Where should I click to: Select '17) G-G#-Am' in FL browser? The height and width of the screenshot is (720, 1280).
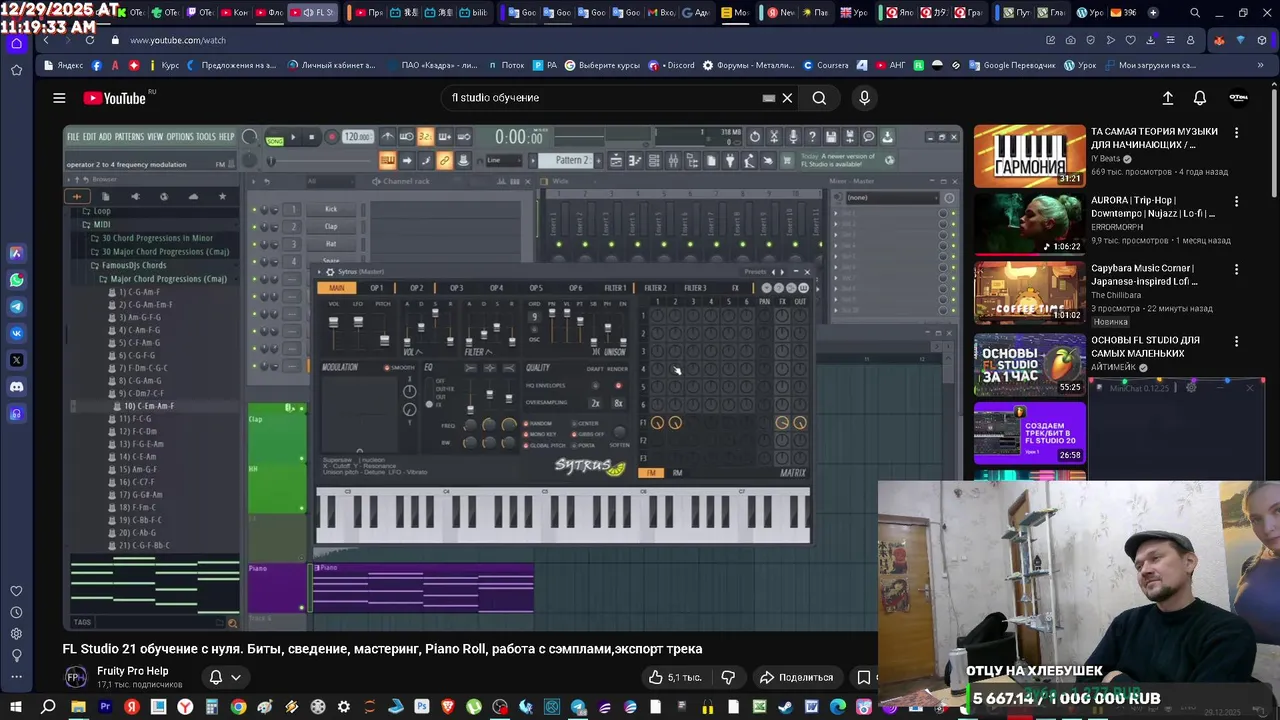click(139, 495)
